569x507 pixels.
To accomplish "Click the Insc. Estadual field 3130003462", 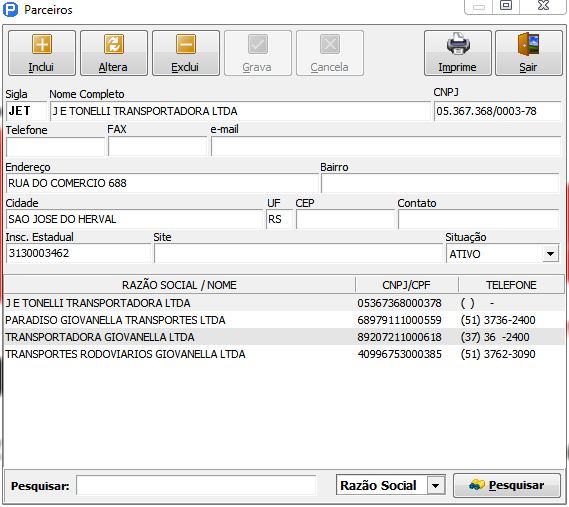I will click(x=78, y=253).
